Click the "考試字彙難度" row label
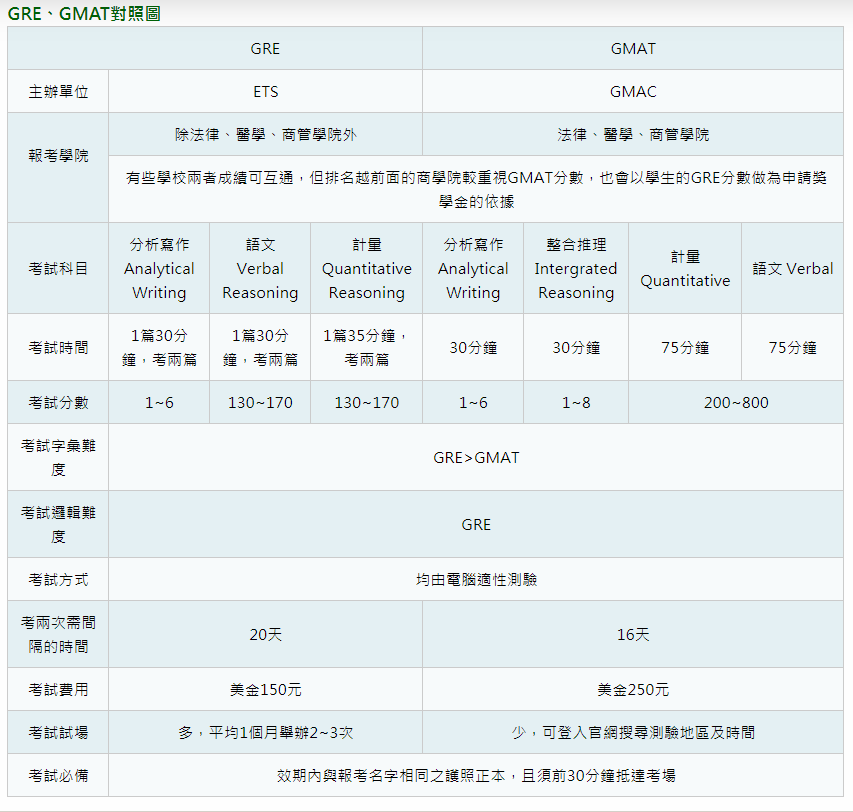The width and height of the screenshot is (853, 812). (58, 457)
